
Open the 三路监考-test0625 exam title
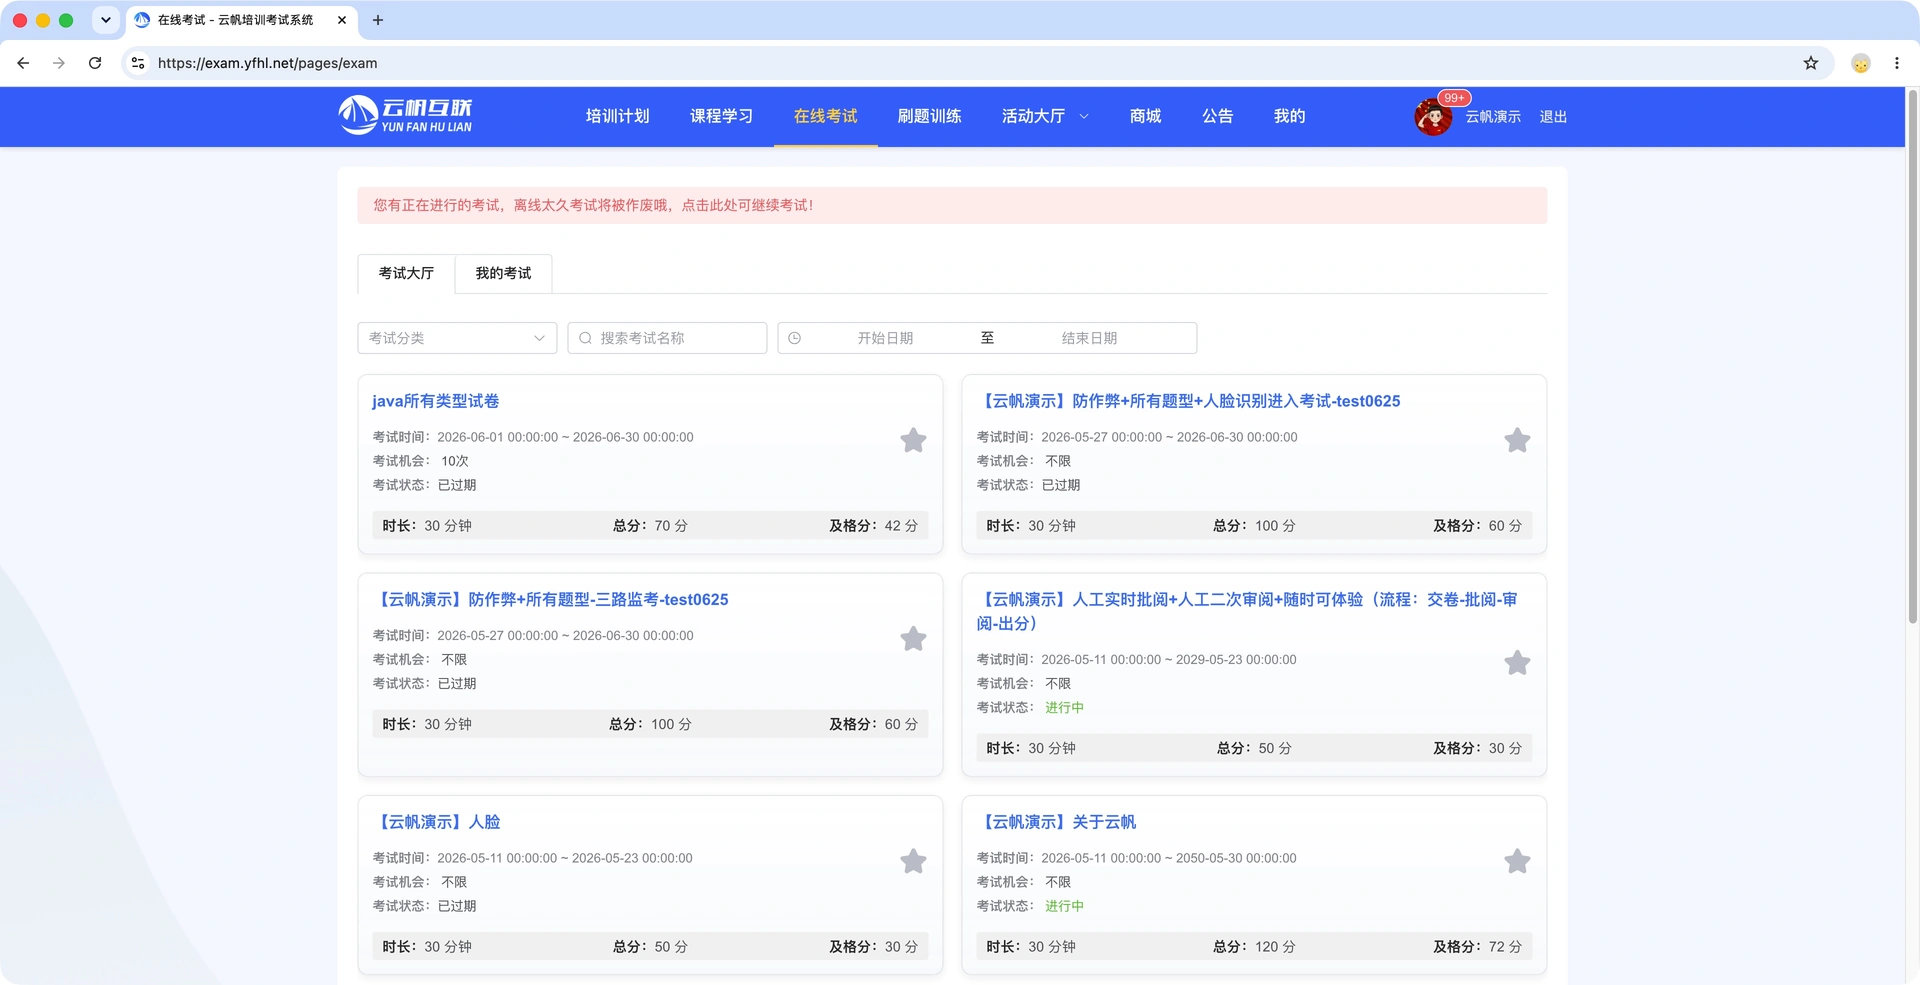[x=550, y=600]
